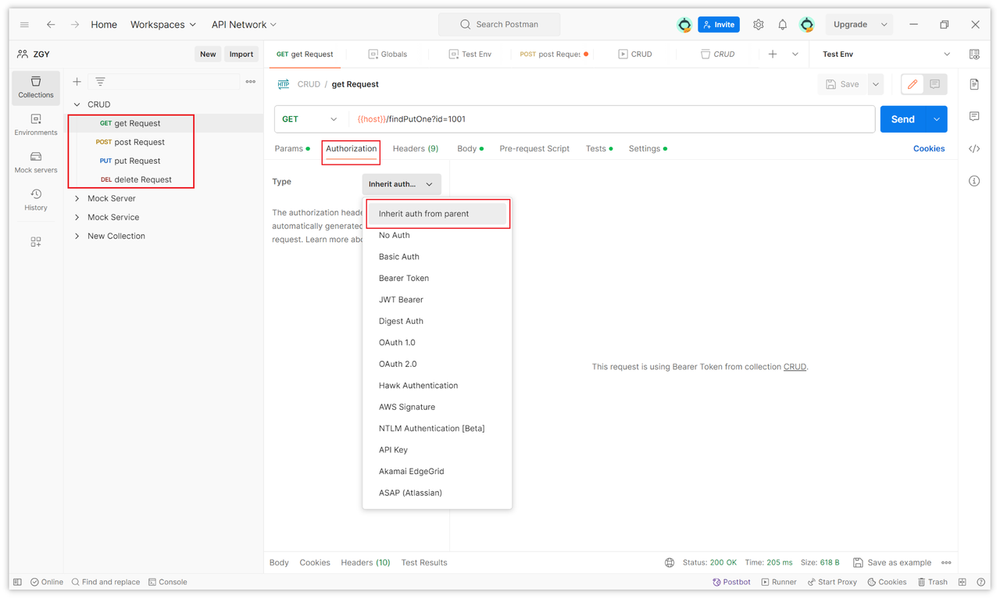
Task: Click the settings gear icon
Action: pyautogui.click(x=758, y=24)
